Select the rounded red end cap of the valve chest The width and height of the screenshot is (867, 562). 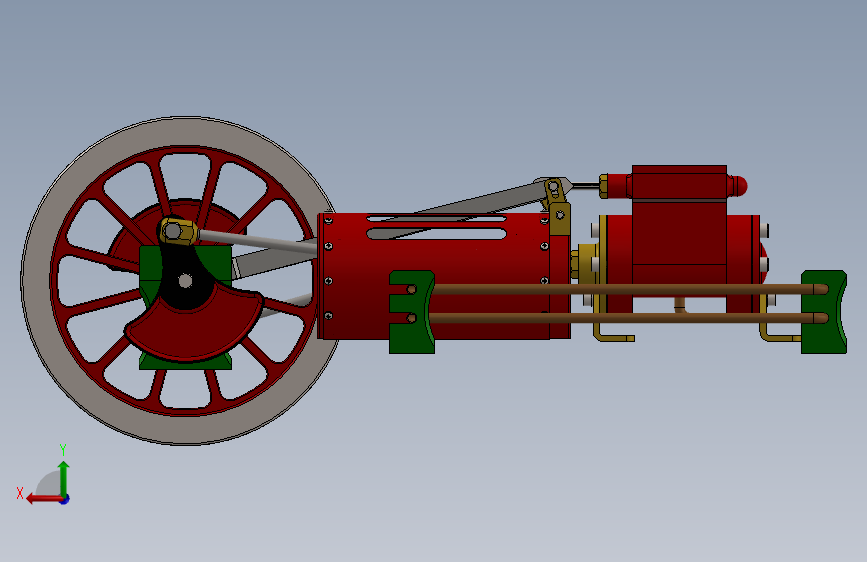click(738, 186)
